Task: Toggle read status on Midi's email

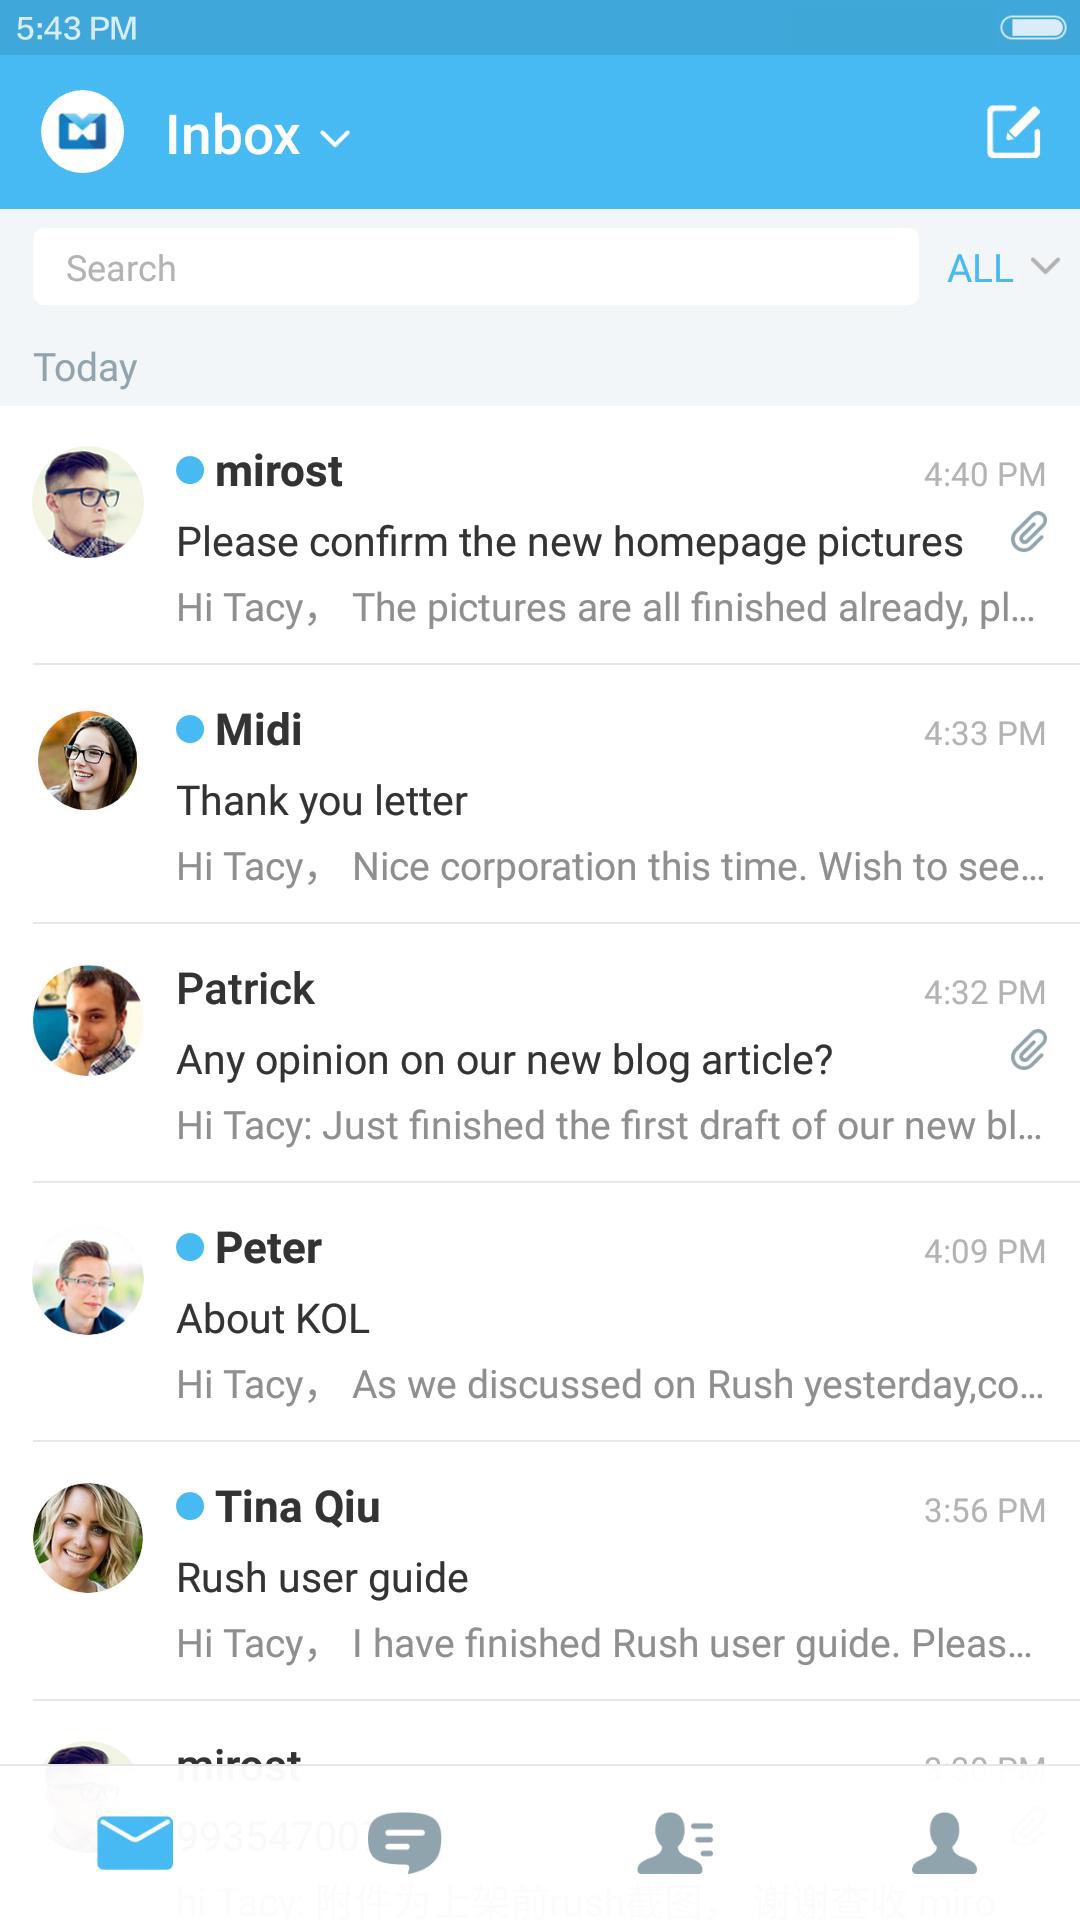Action: (x=188, y=731)
